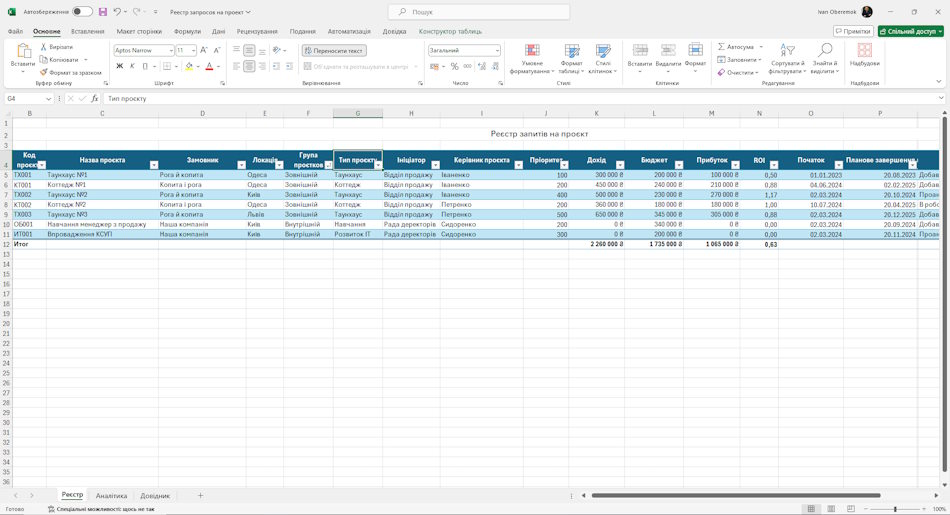Switch to Page Break Preview view
The height and width of the screenshot is (515, 950).
click(x=851, y=509)
